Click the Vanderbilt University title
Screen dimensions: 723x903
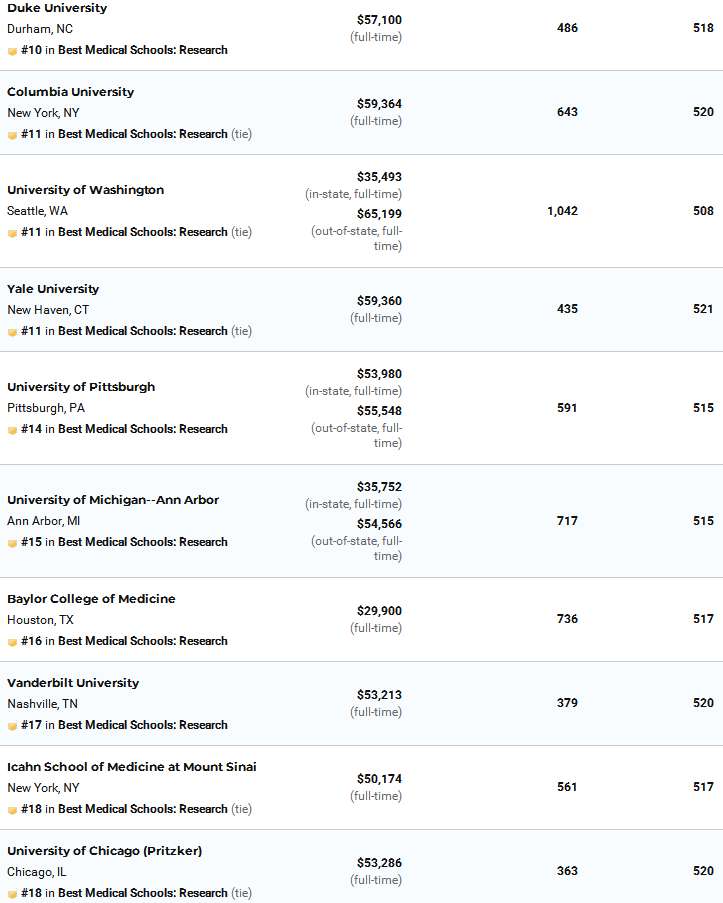coord(73,683)
